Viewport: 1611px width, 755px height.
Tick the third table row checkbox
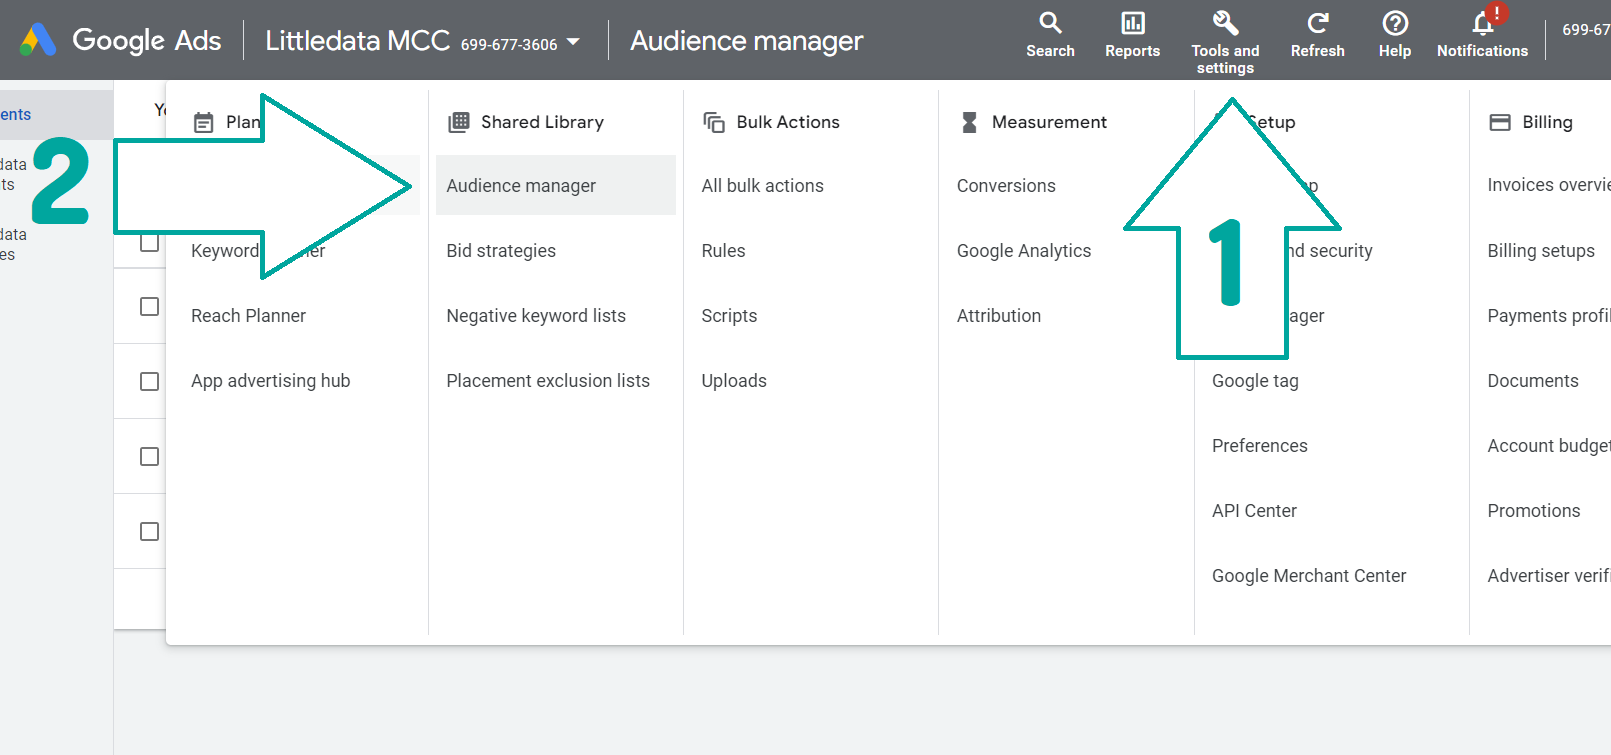(x=149, y=381)
